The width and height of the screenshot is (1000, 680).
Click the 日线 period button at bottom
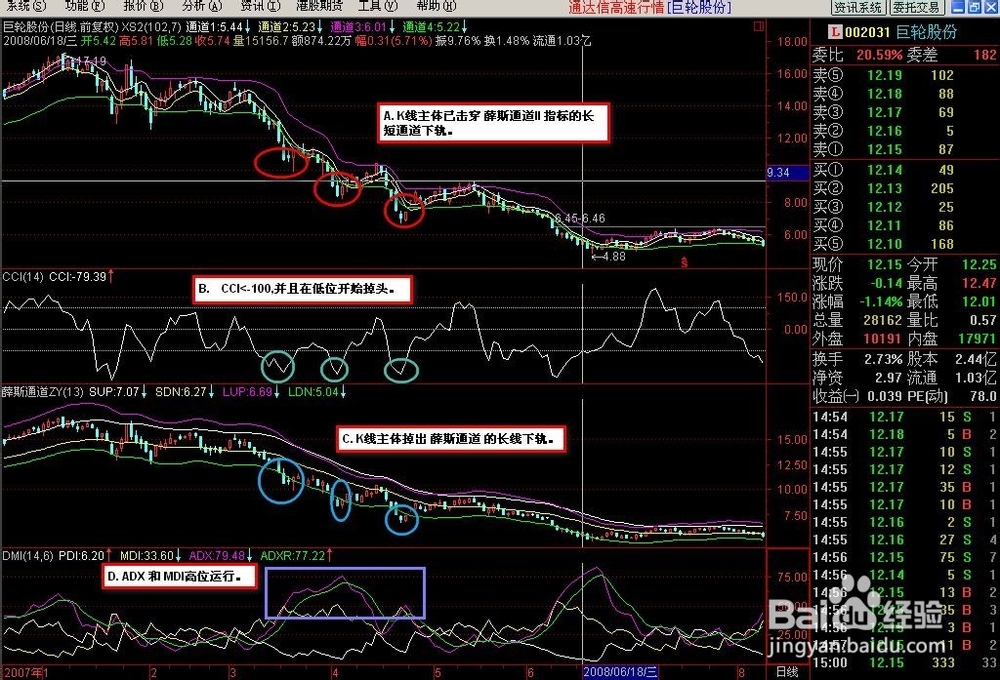(x=787, y=672)
